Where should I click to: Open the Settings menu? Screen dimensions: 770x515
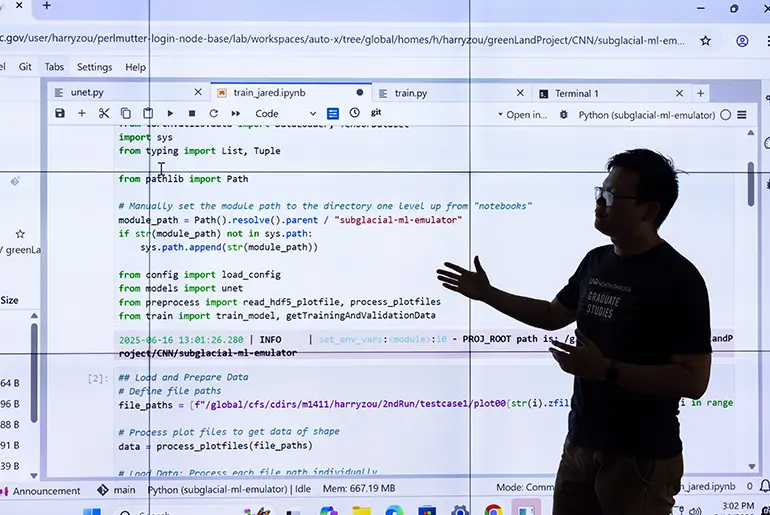point(94,67)
